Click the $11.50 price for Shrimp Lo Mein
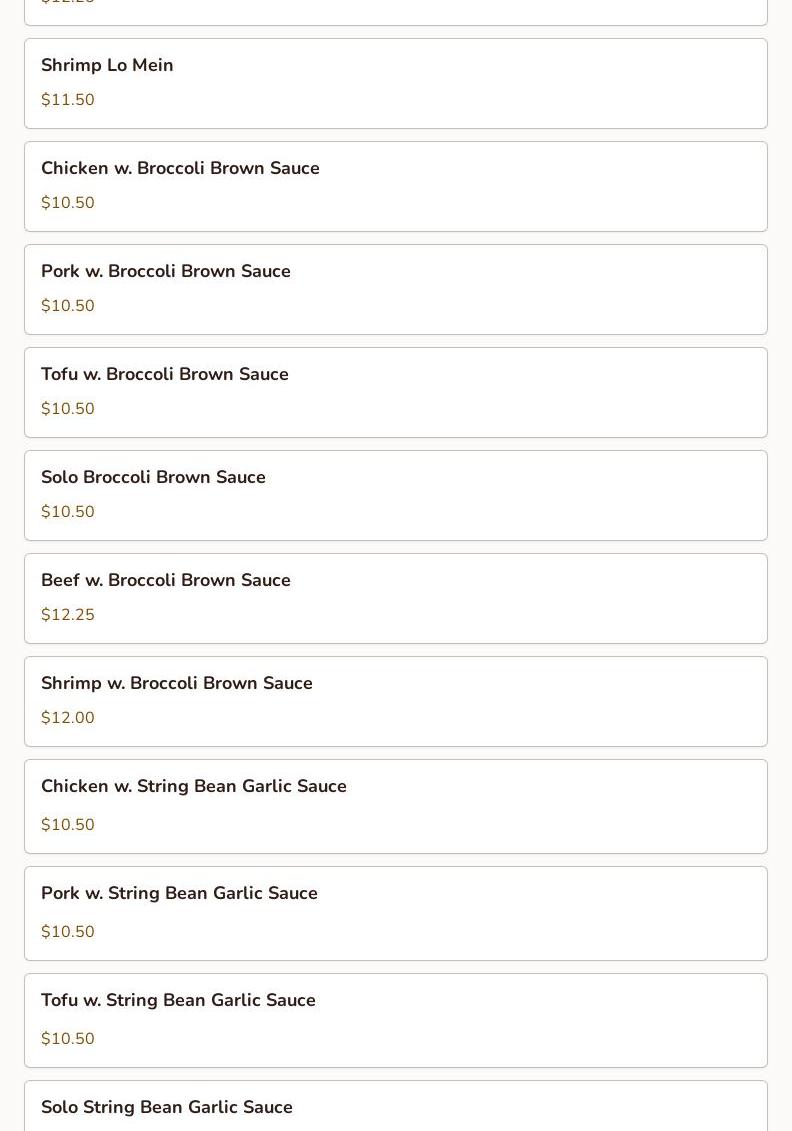Viewport: 792px width, 1131px height. click(x=68, y=100)
